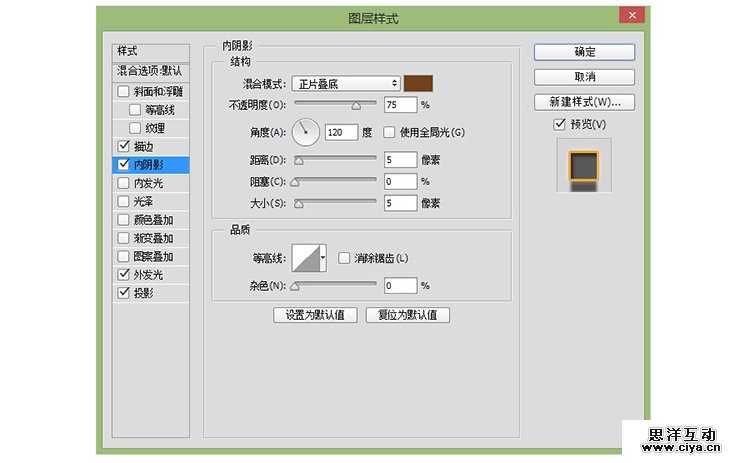The width and height of the screenshot is (750, 463).
Task: Click the 设置为默认值 button
Action: (315, 315)
